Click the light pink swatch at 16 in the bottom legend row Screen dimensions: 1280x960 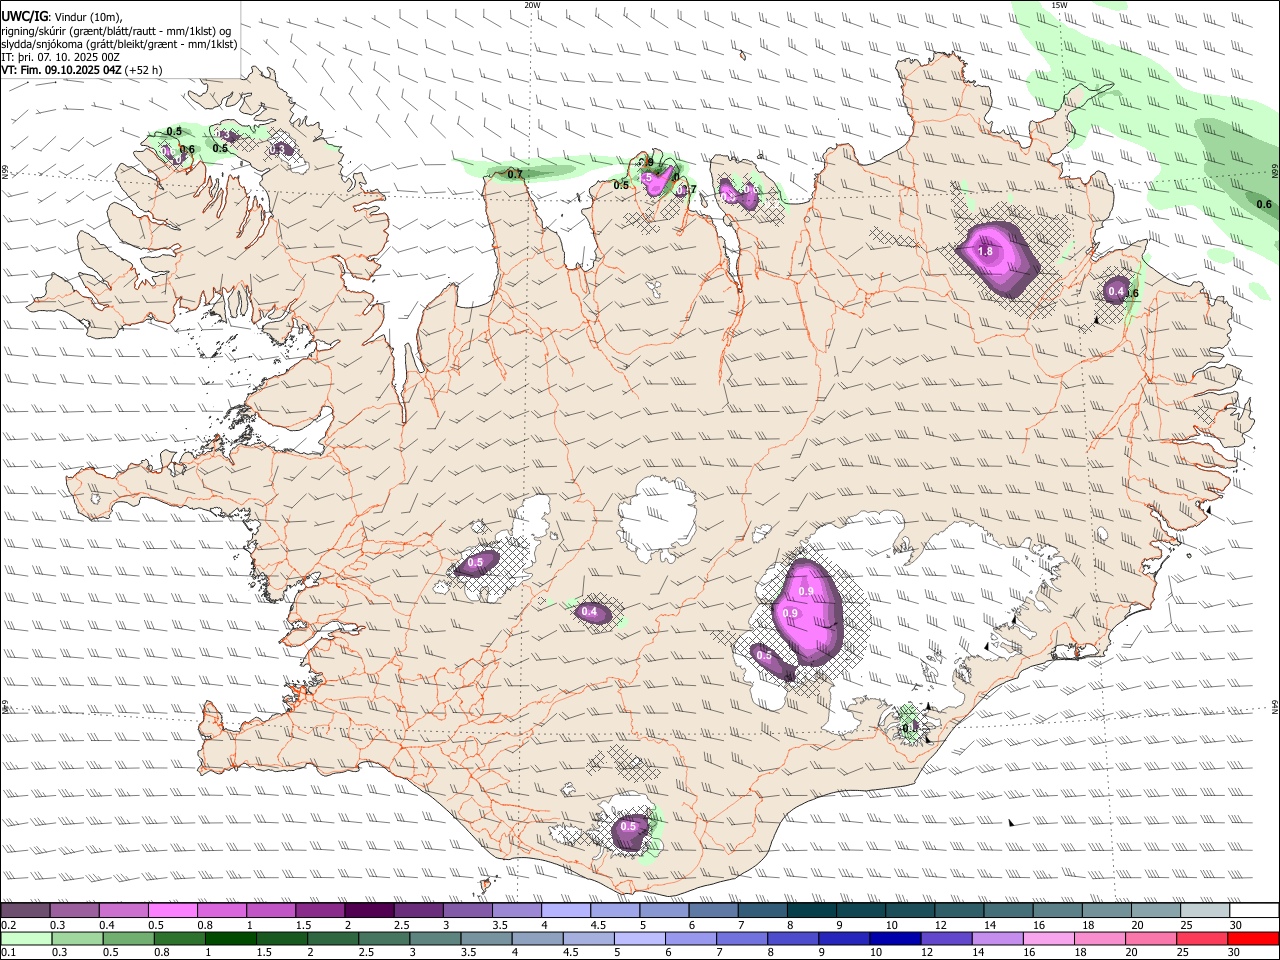1049,939
